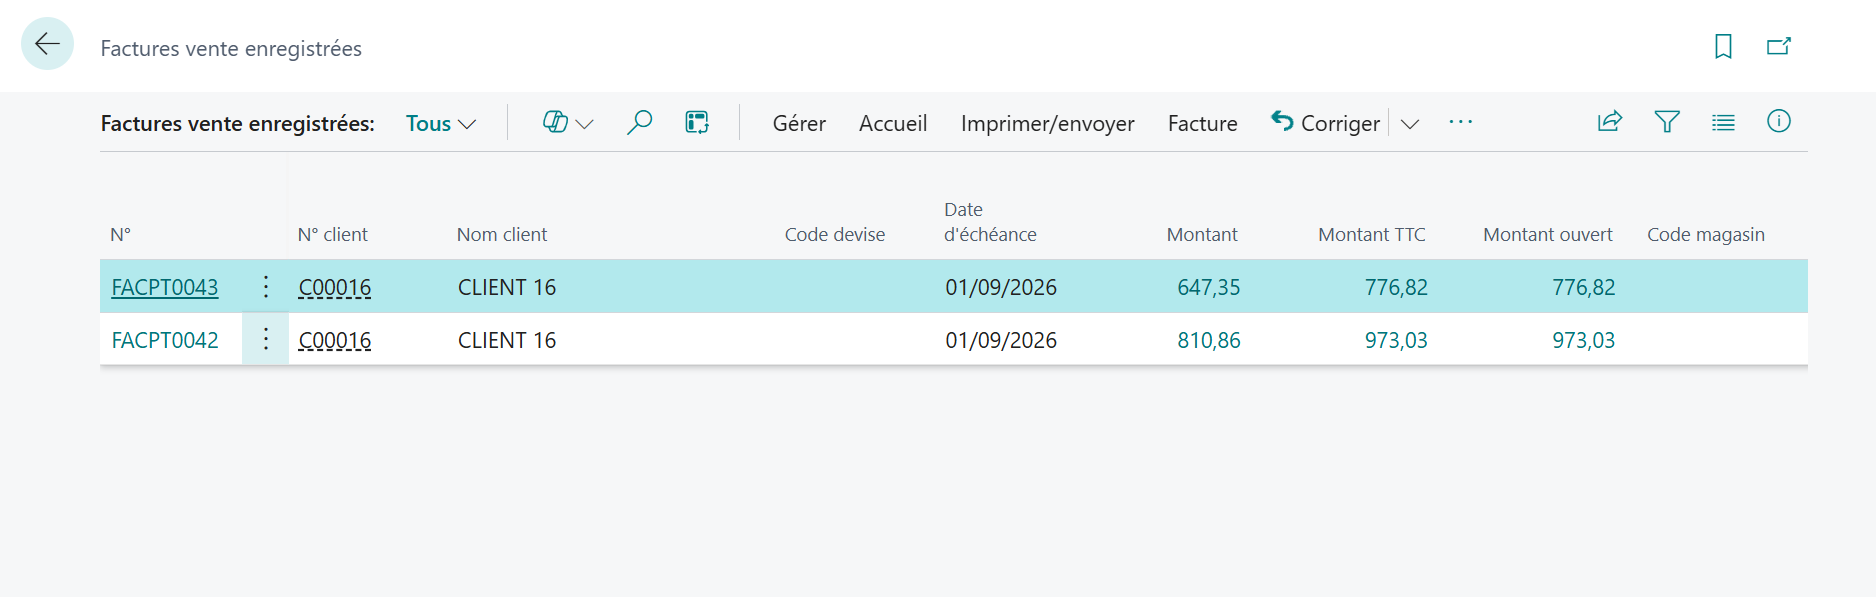Open page in new window icon
The image size is (1876, 597).
(x=1778, y=46)
